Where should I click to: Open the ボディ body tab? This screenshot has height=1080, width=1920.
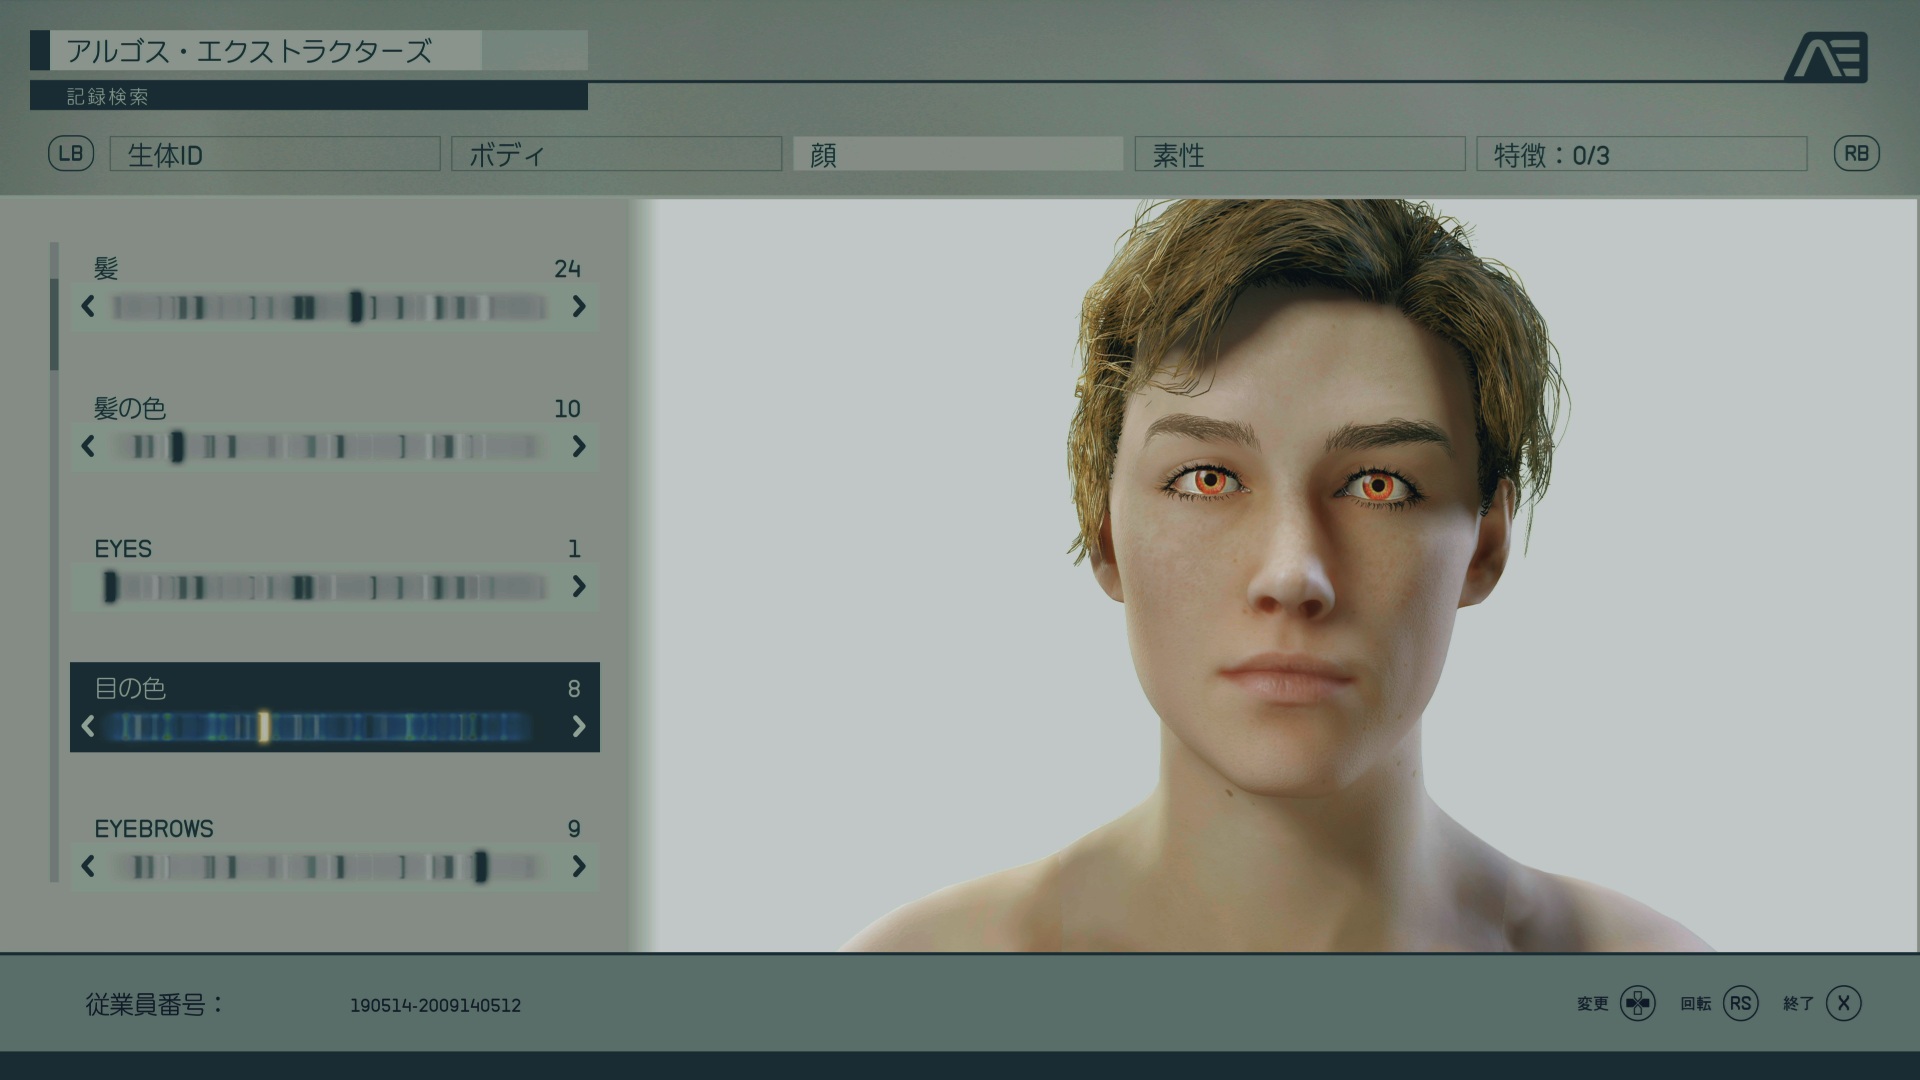tap(616, 155)
